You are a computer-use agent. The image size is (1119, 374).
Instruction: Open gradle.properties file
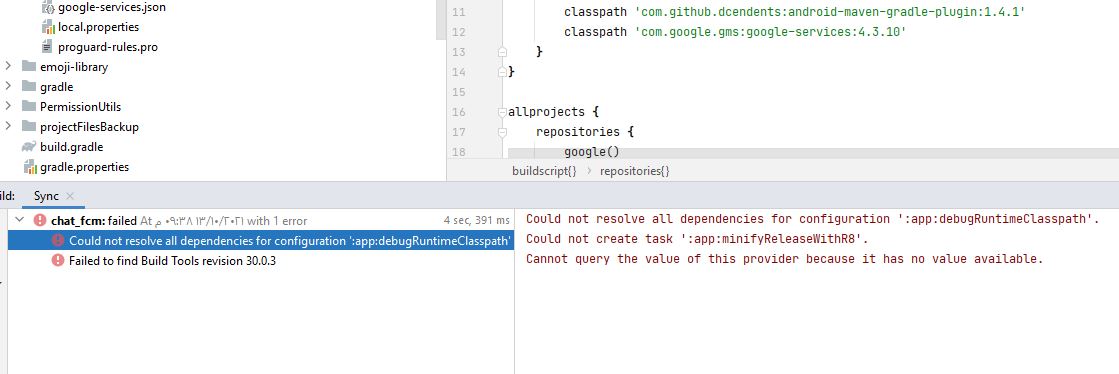(x=84, y=167)
